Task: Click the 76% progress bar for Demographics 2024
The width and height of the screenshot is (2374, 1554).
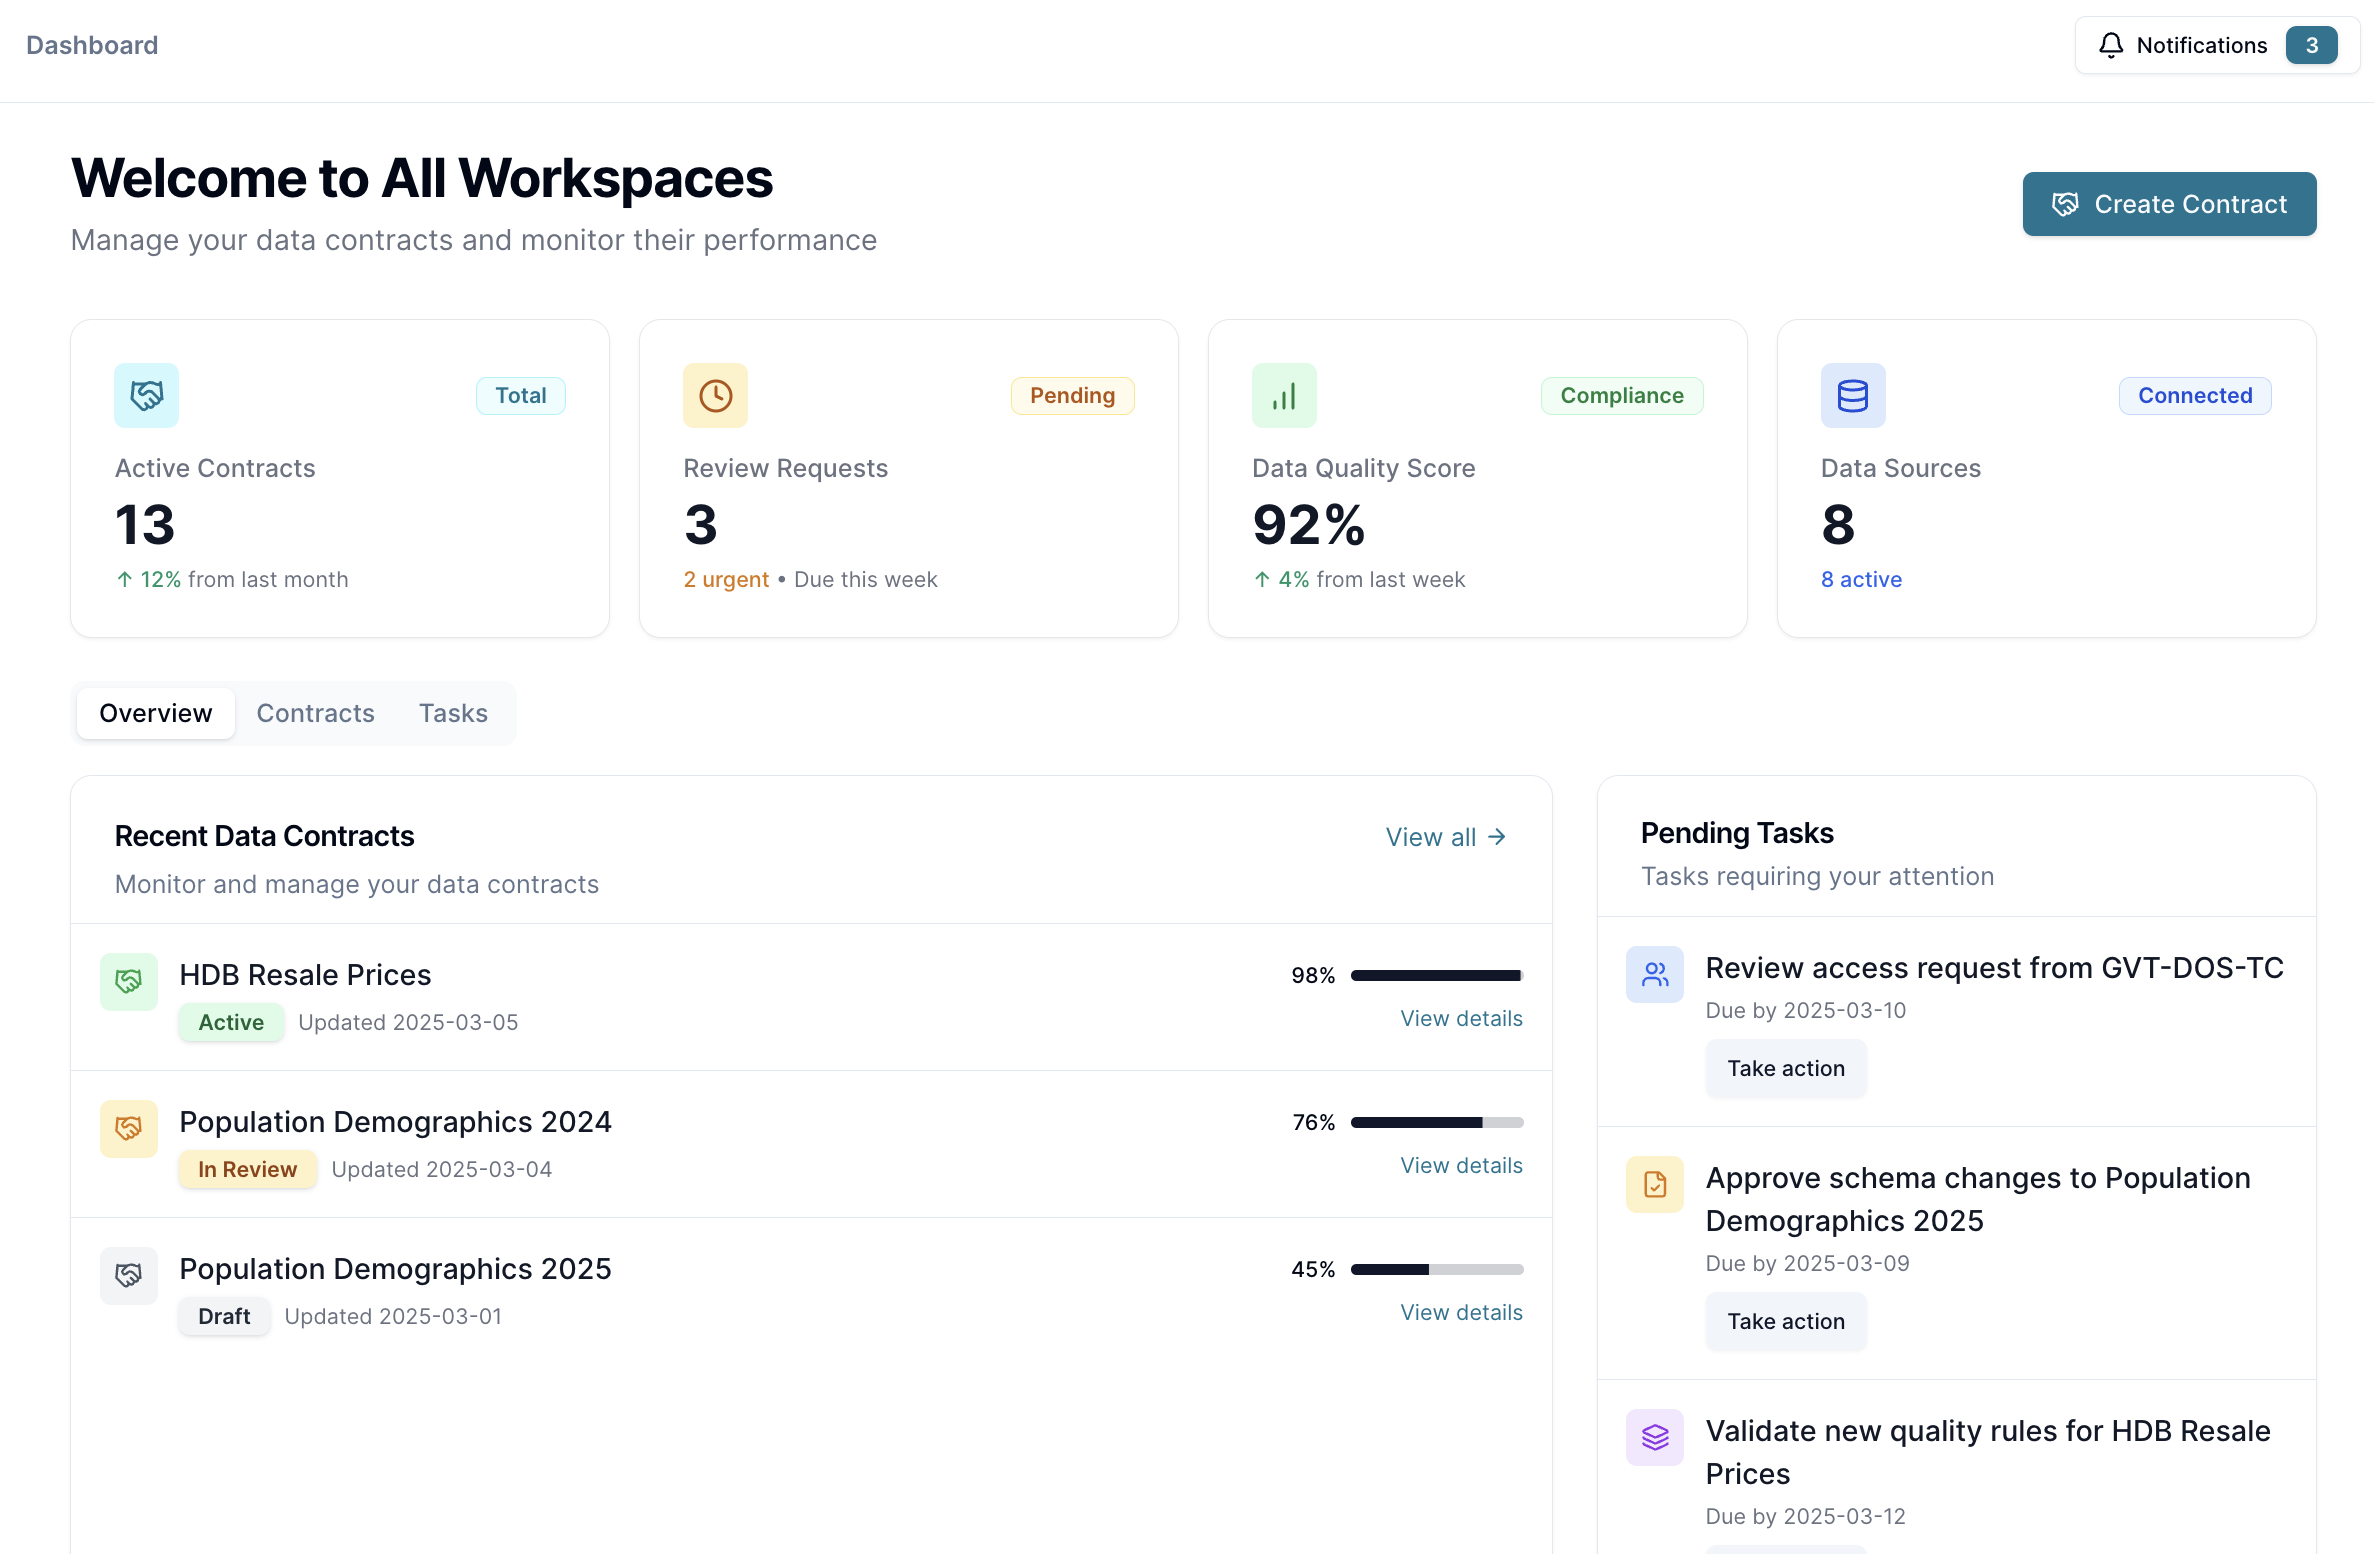Action: pos(1436,1122)
